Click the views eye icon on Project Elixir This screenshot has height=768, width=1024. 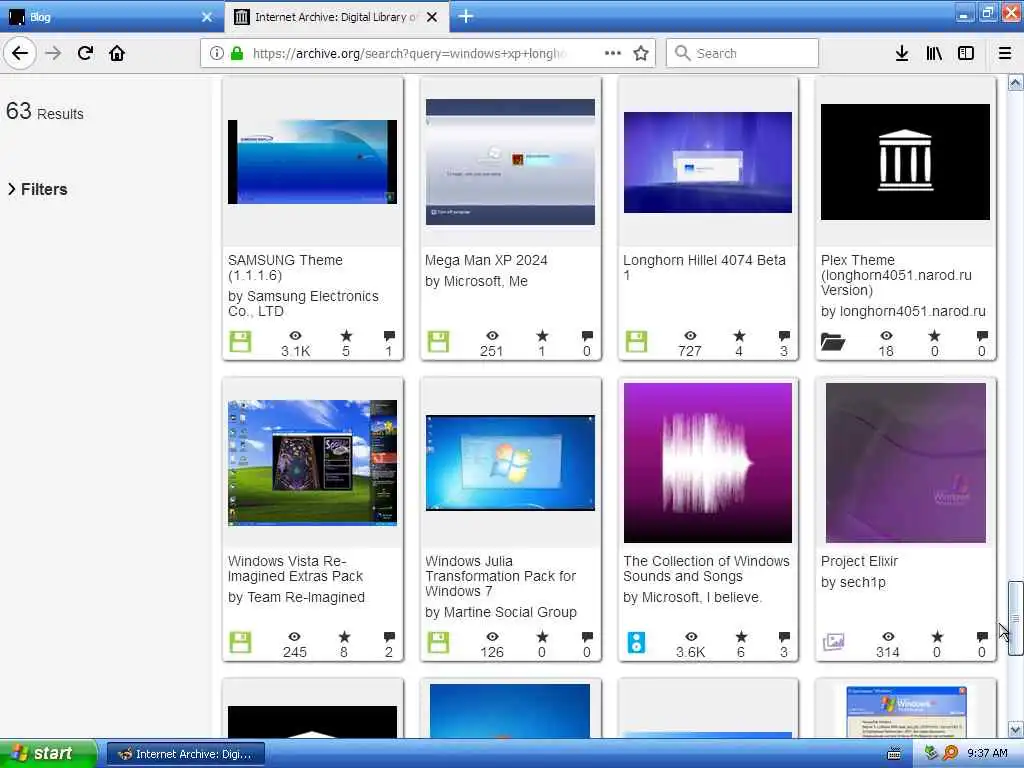888,637
